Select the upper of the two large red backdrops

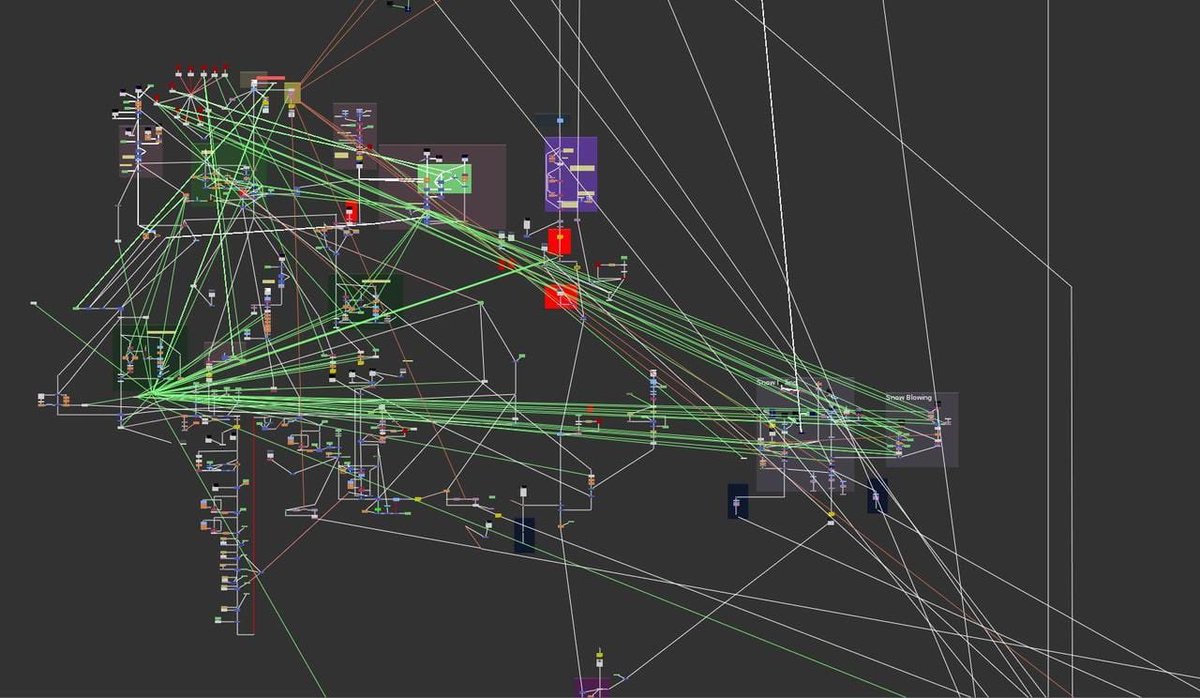559,241
